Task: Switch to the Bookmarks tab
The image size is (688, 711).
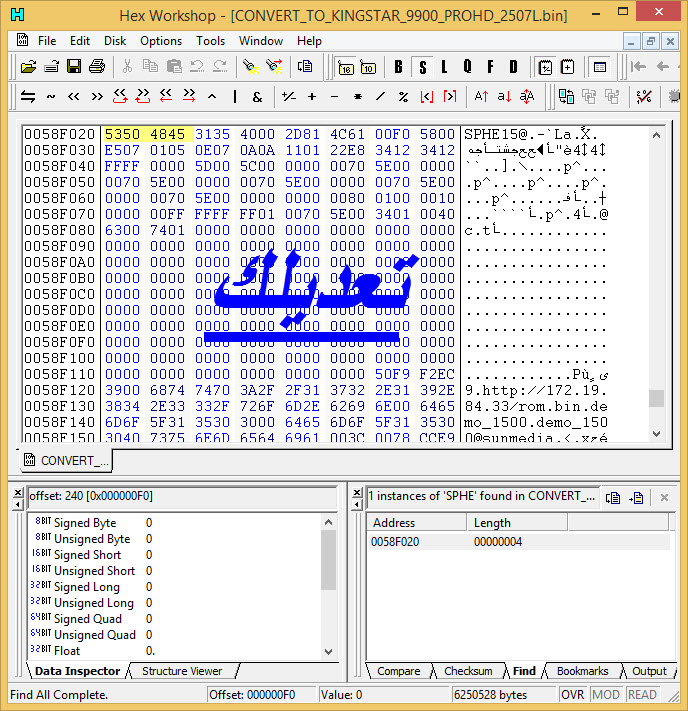Action: coord(582,671)
